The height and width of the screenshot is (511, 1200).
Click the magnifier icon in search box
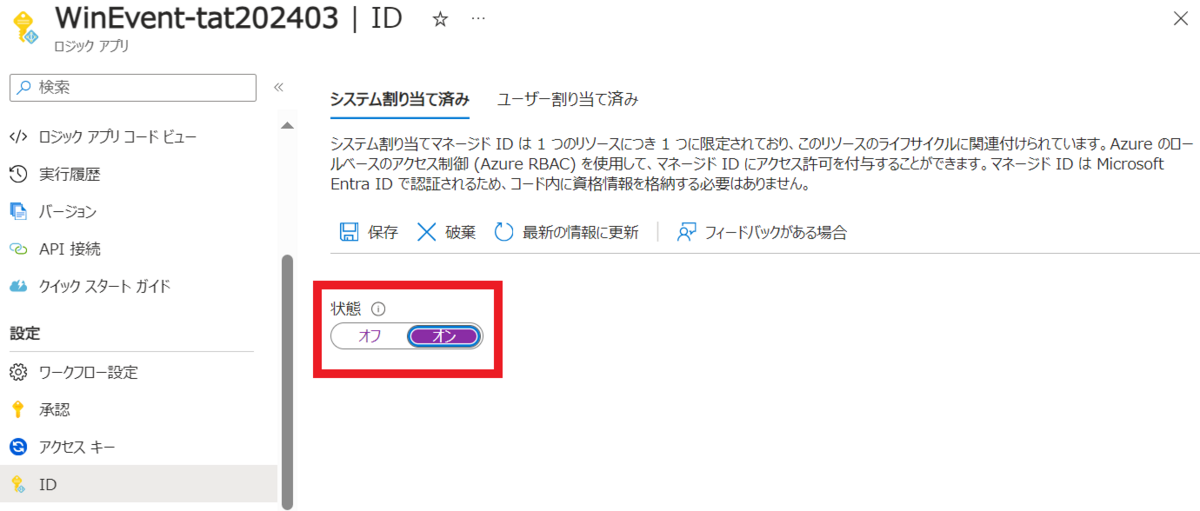tap(24, 87)
